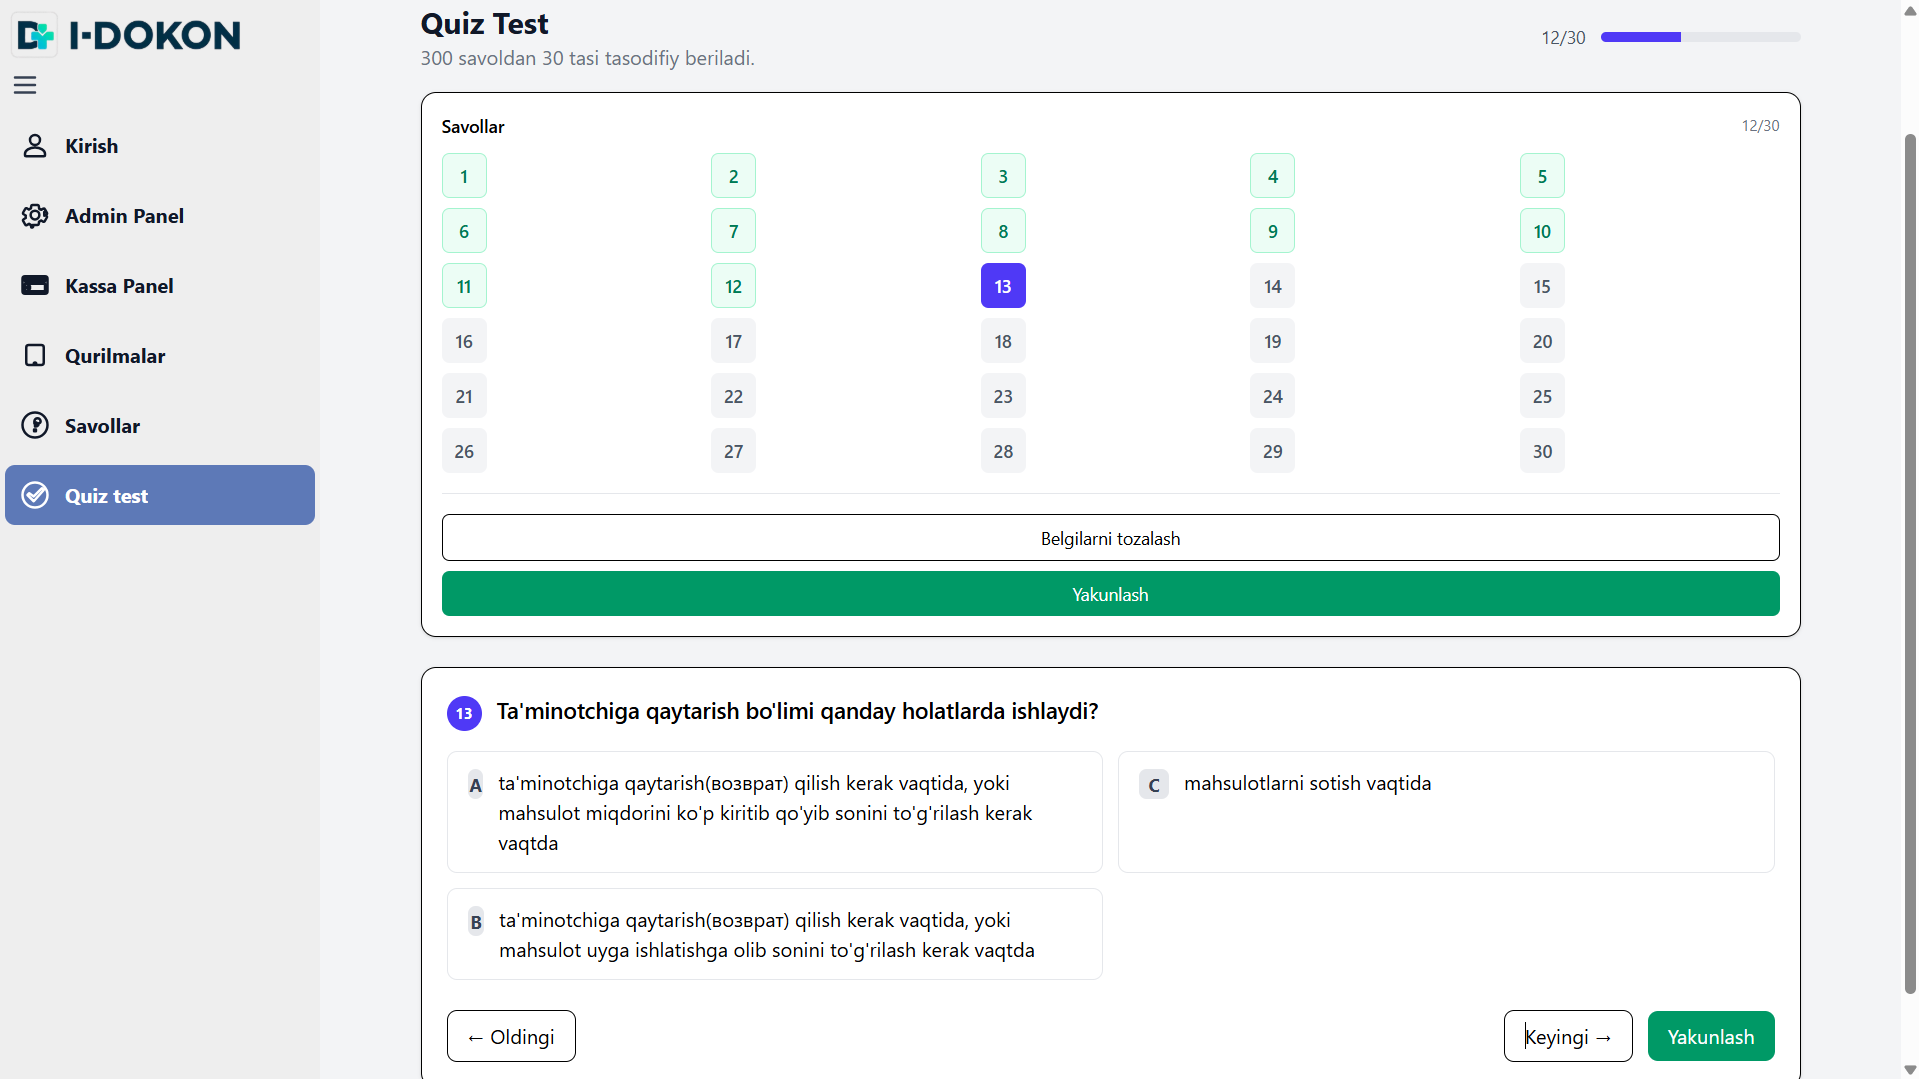
Task: Click the Kassa Panel card icon
Action: coord(35,286)
